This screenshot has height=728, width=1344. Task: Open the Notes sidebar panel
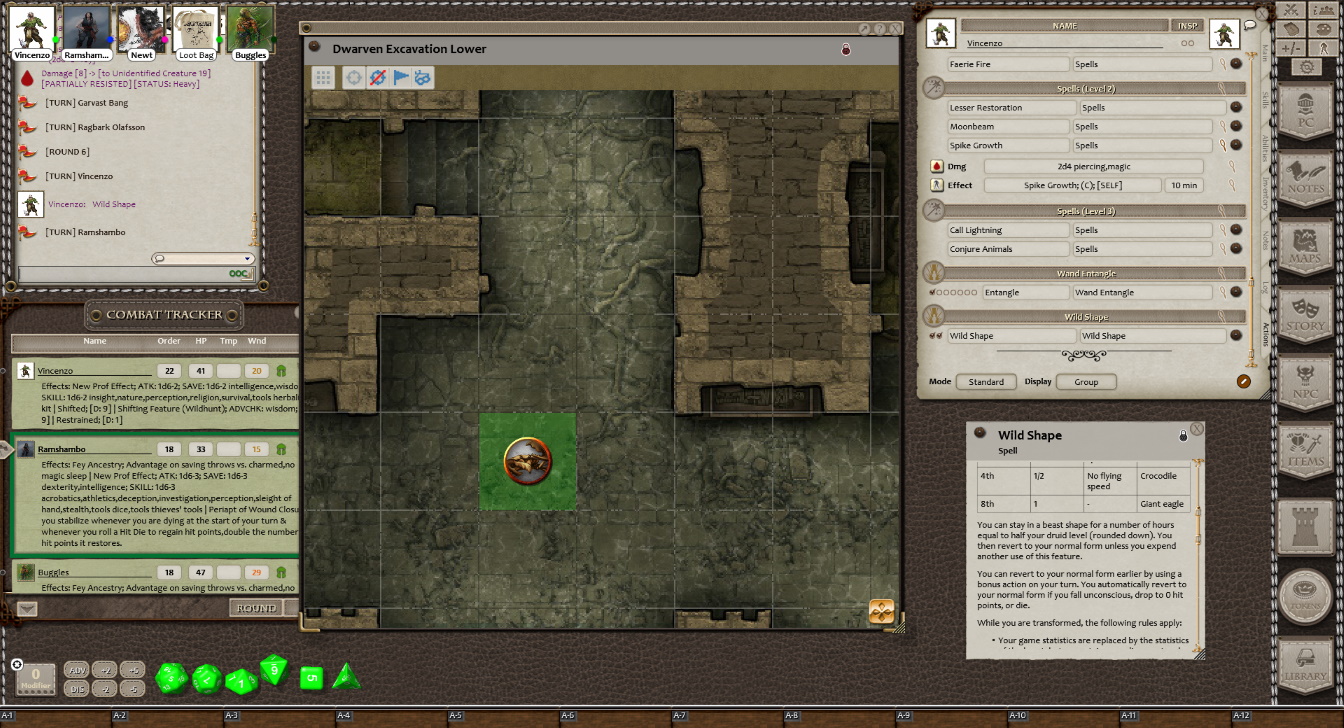pyautogui.click(x=1305, y=178)
